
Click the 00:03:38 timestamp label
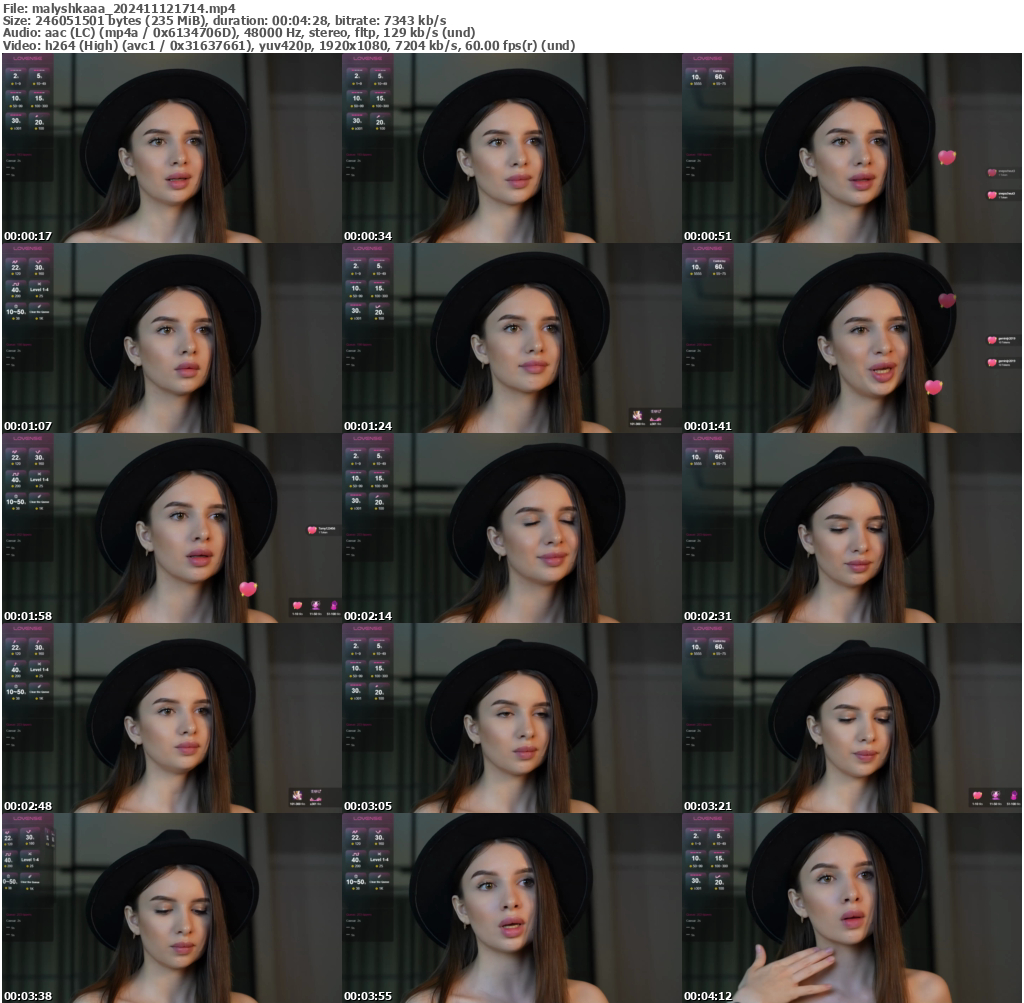(27, 995)
